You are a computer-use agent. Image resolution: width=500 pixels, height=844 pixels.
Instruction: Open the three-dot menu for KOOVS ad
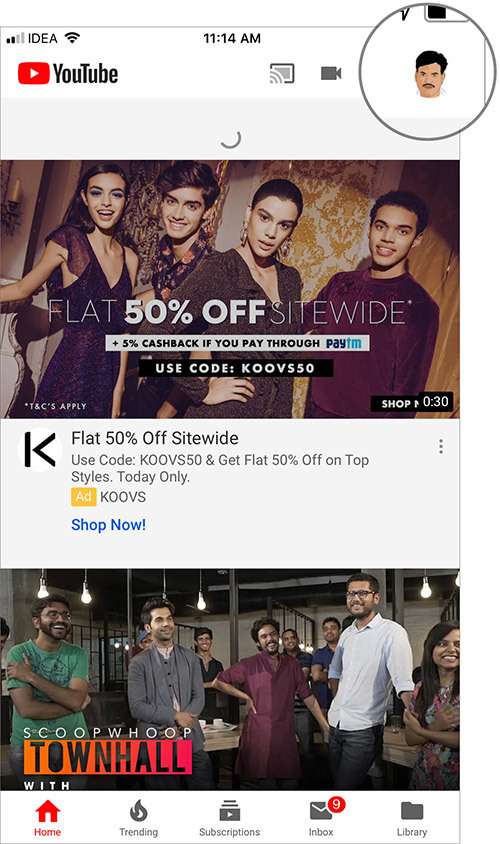pos(441,446)
